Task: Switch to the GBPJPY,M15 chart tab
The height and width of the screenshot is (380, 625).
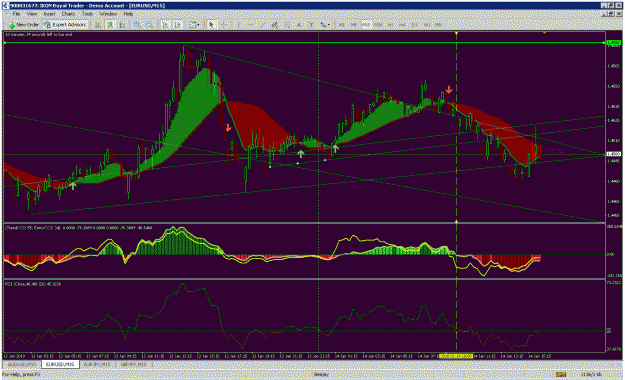Action: pos(134,364)
